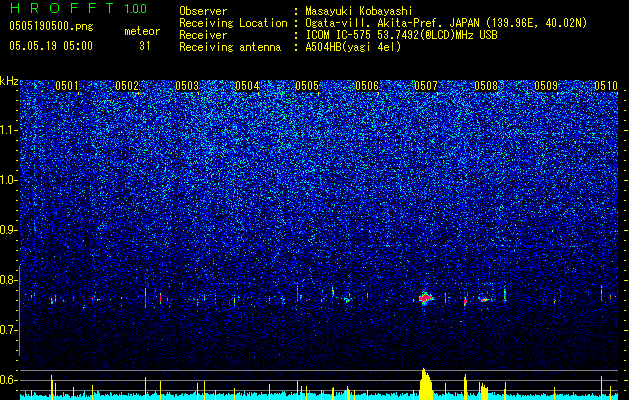The width and height of the screenshot is (629, 400).
Task: Click the observer name Masayuki Kobayashi
Action: tap(359, 11)
